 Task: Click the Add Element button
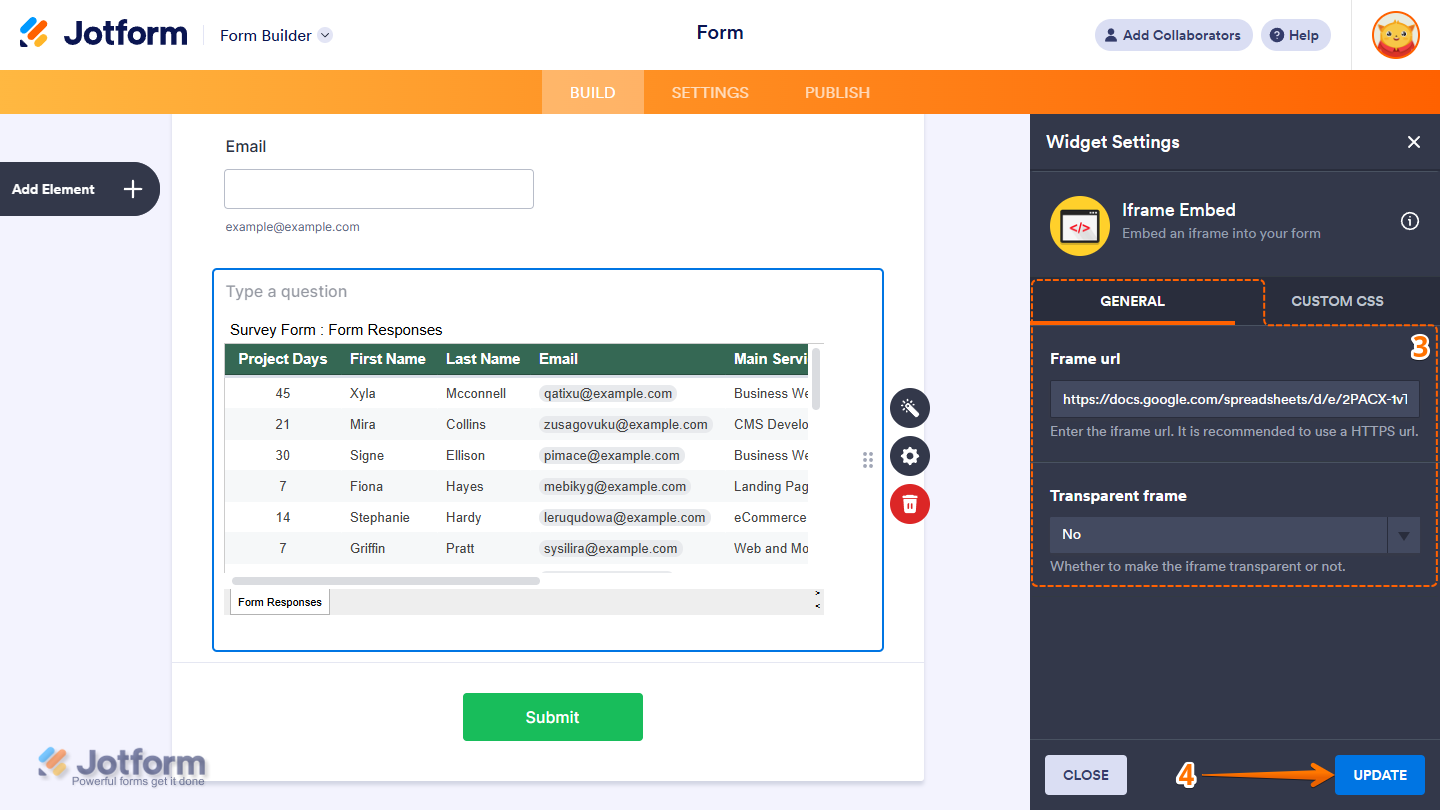(x=78, y=189)
